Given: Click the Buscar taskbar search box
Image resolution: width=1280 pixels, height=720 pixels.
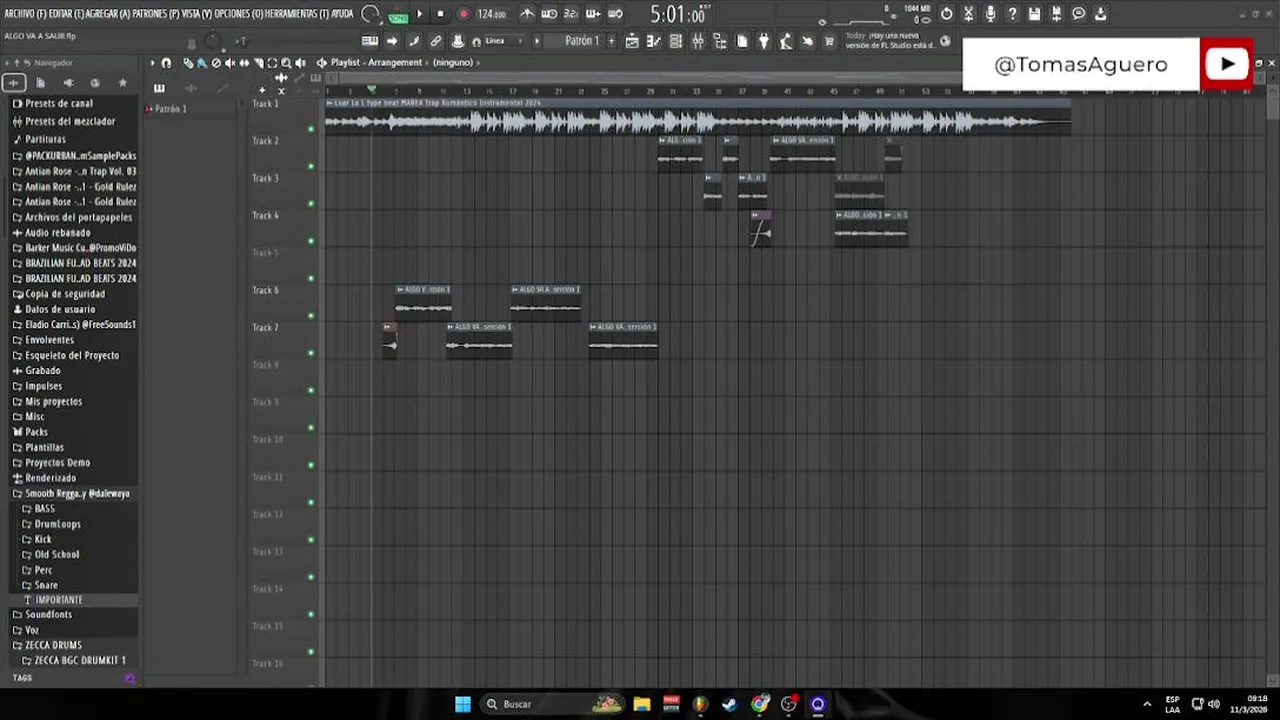Looking at the screenshot, I should 552,704.
